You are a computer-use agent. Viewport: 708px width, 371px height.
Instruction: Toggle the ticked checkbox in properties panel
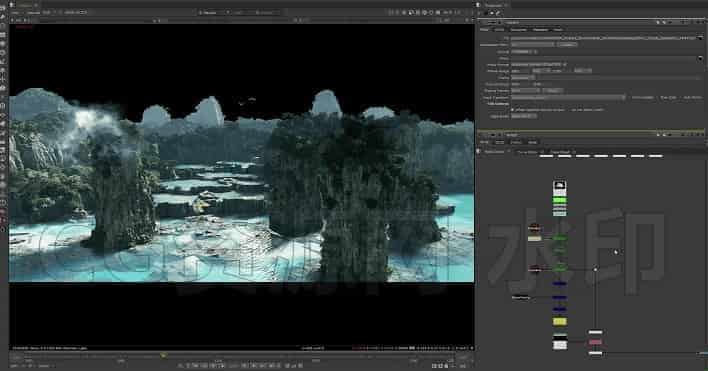[x=512, y=110]
